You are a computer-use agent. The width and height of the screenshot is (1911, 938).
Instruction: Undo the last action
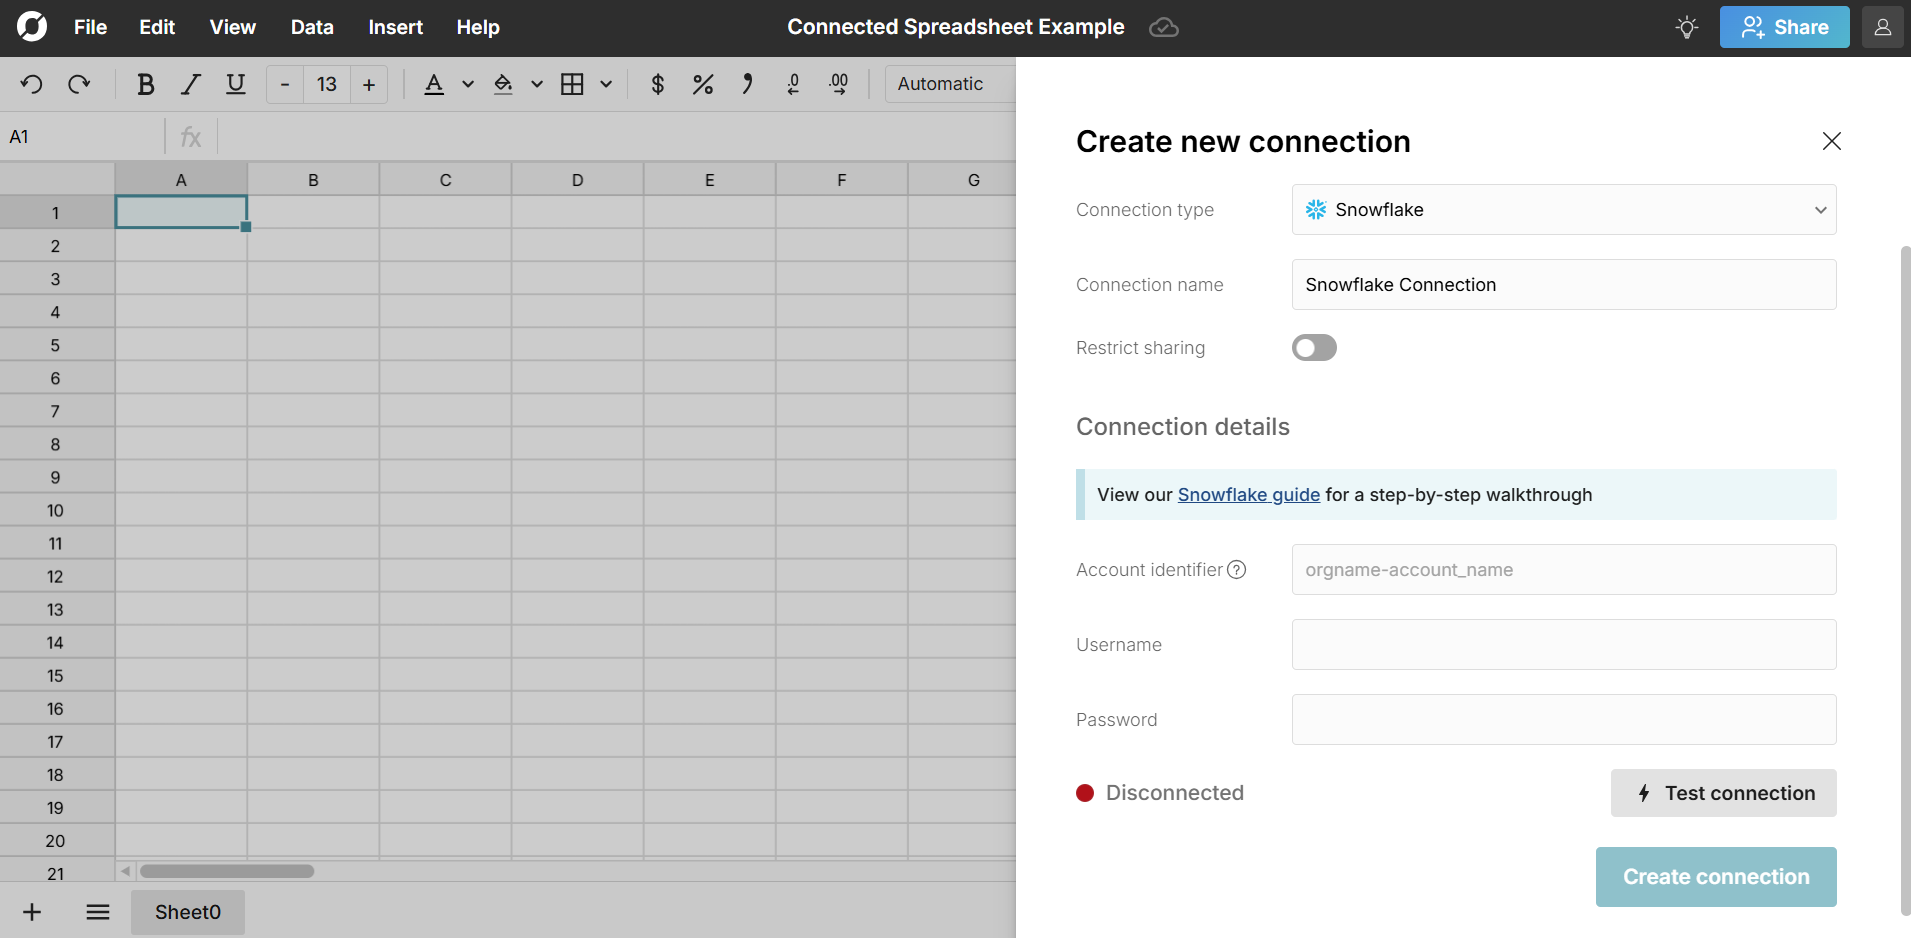point(31,84)
